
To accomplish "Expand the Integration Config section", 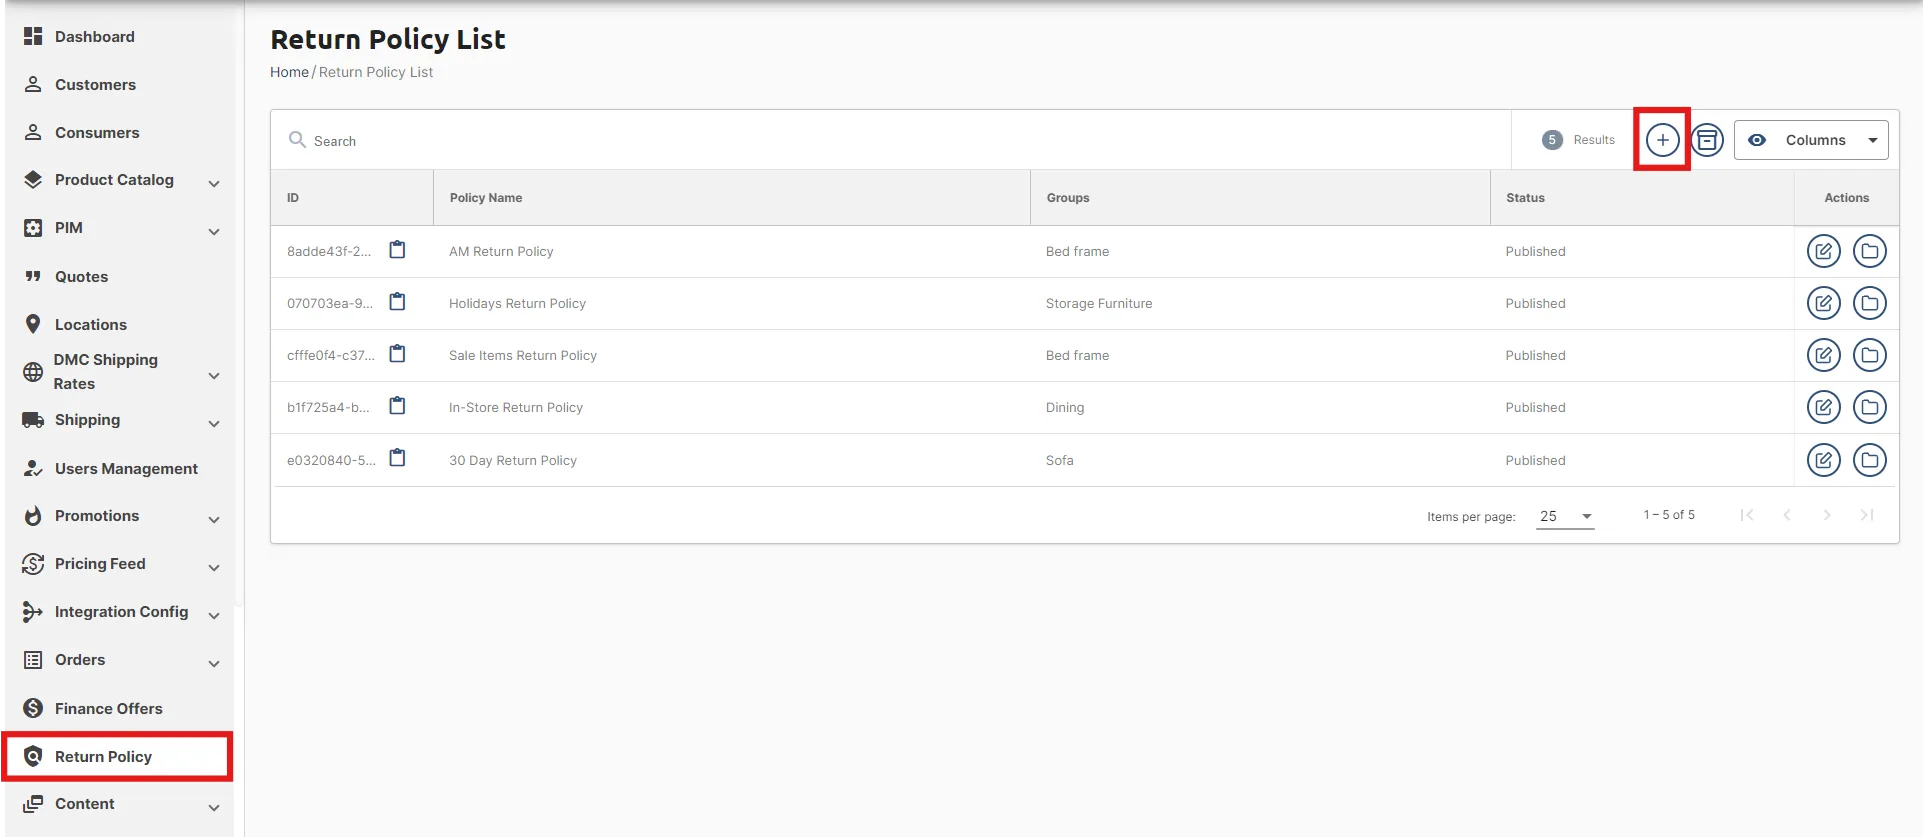I will (214, 616).
